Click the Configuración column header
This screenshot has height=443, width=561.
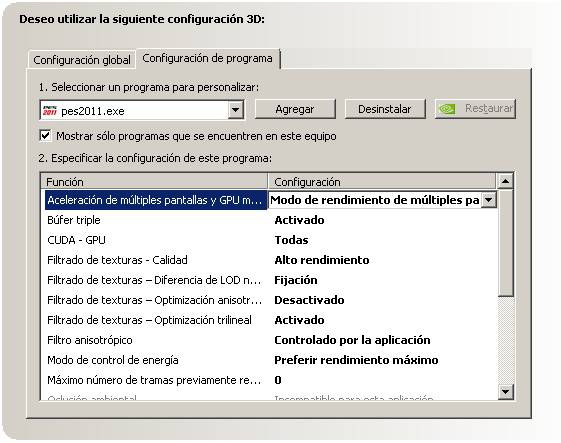click(x=382, y=182)
